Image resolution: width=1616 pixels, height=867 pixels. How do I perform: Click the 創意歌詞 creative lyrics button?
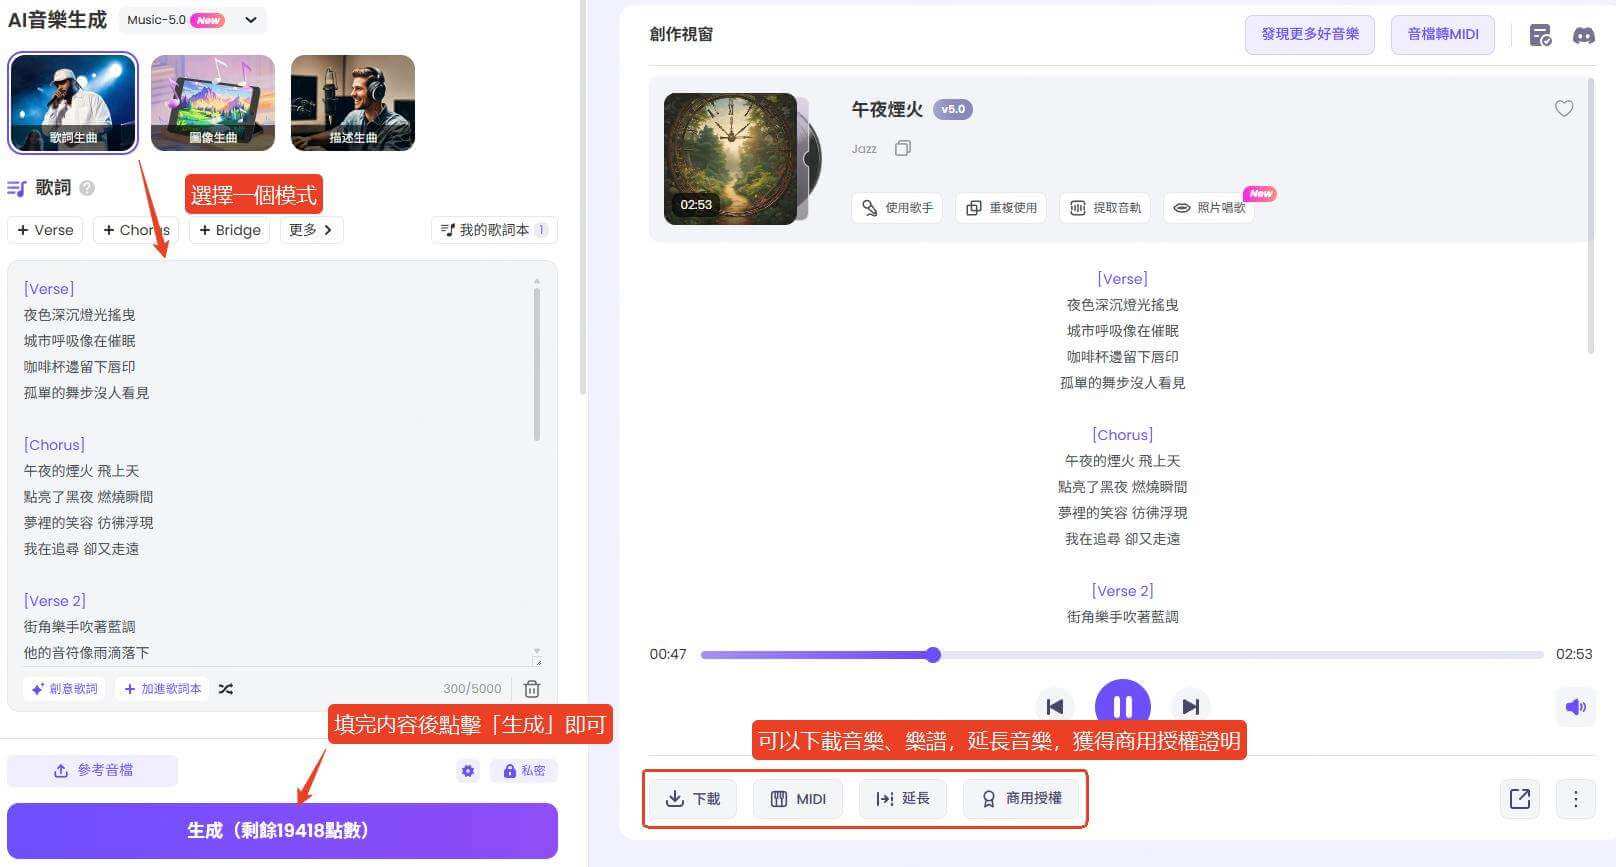[65, 689]
